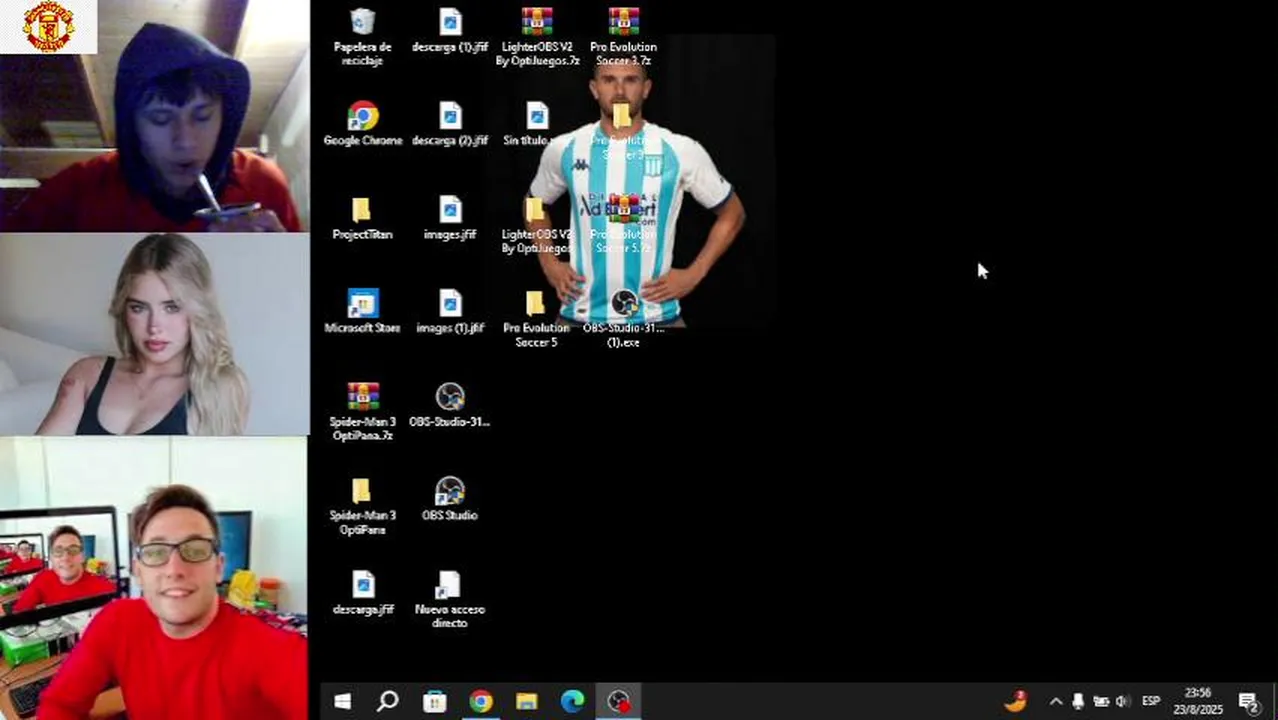
Task: Select the Papelera de reciclaje desktop icon
Action: (x=362, y=37)
